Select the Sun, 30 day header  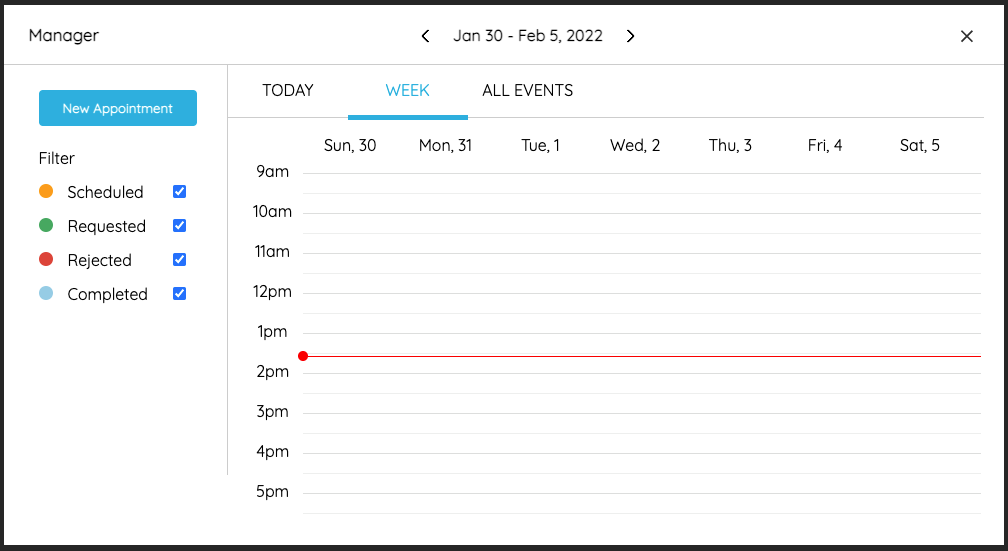point(350,146)
